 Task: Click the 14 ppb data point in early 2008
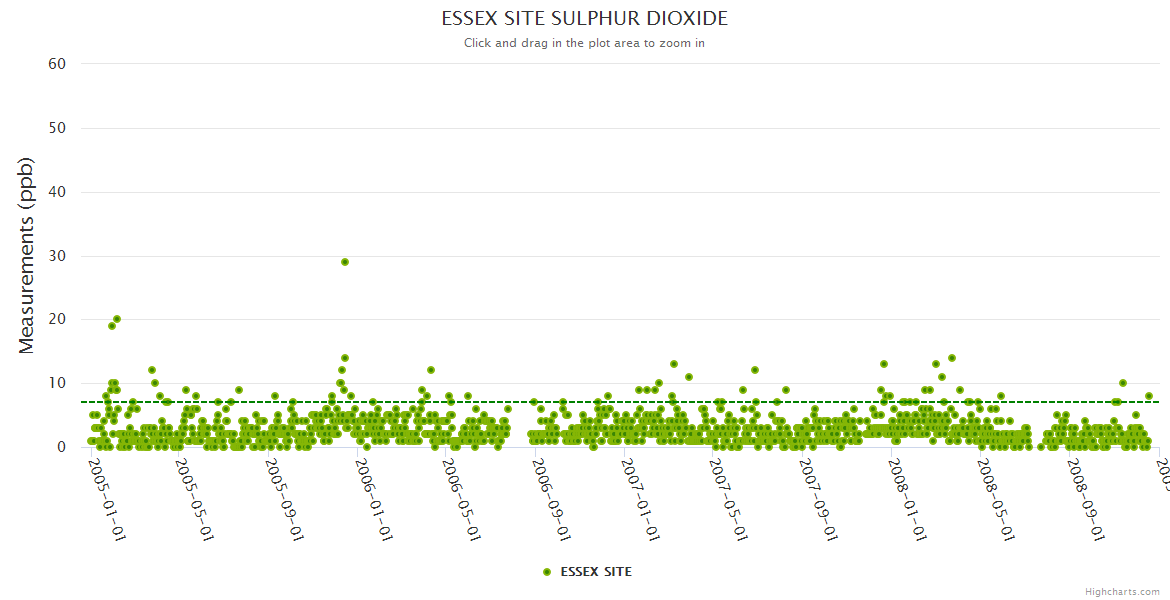(x=952, y=358)
